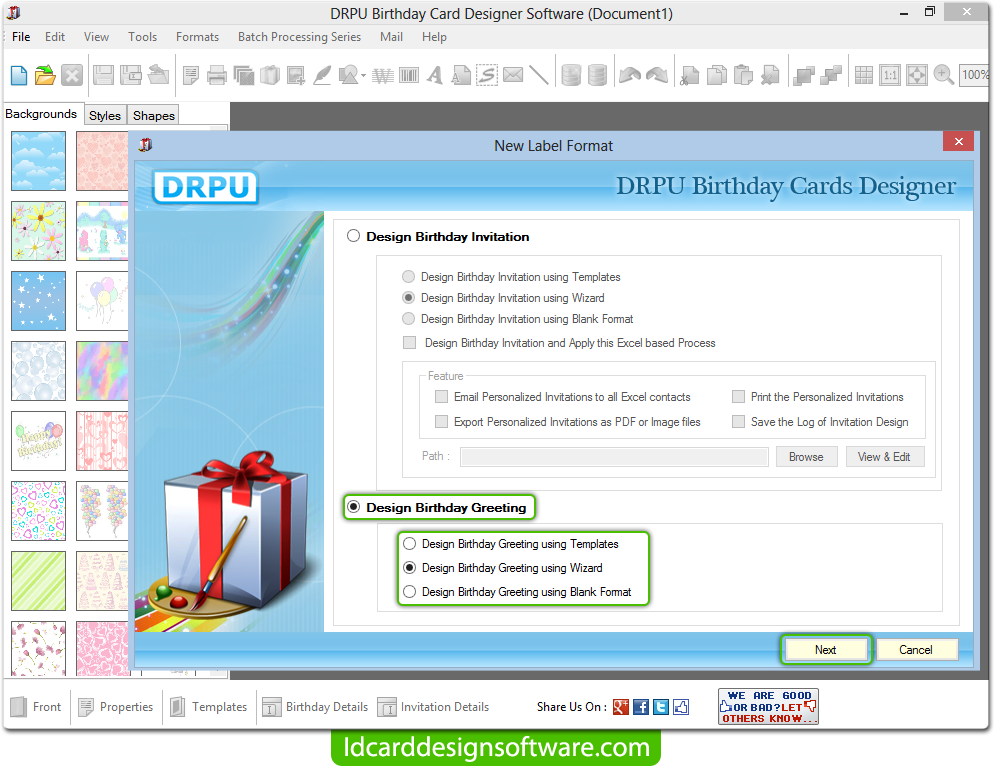Select the Barcode tool
994x766 pixels.
[x=409, y=75]
